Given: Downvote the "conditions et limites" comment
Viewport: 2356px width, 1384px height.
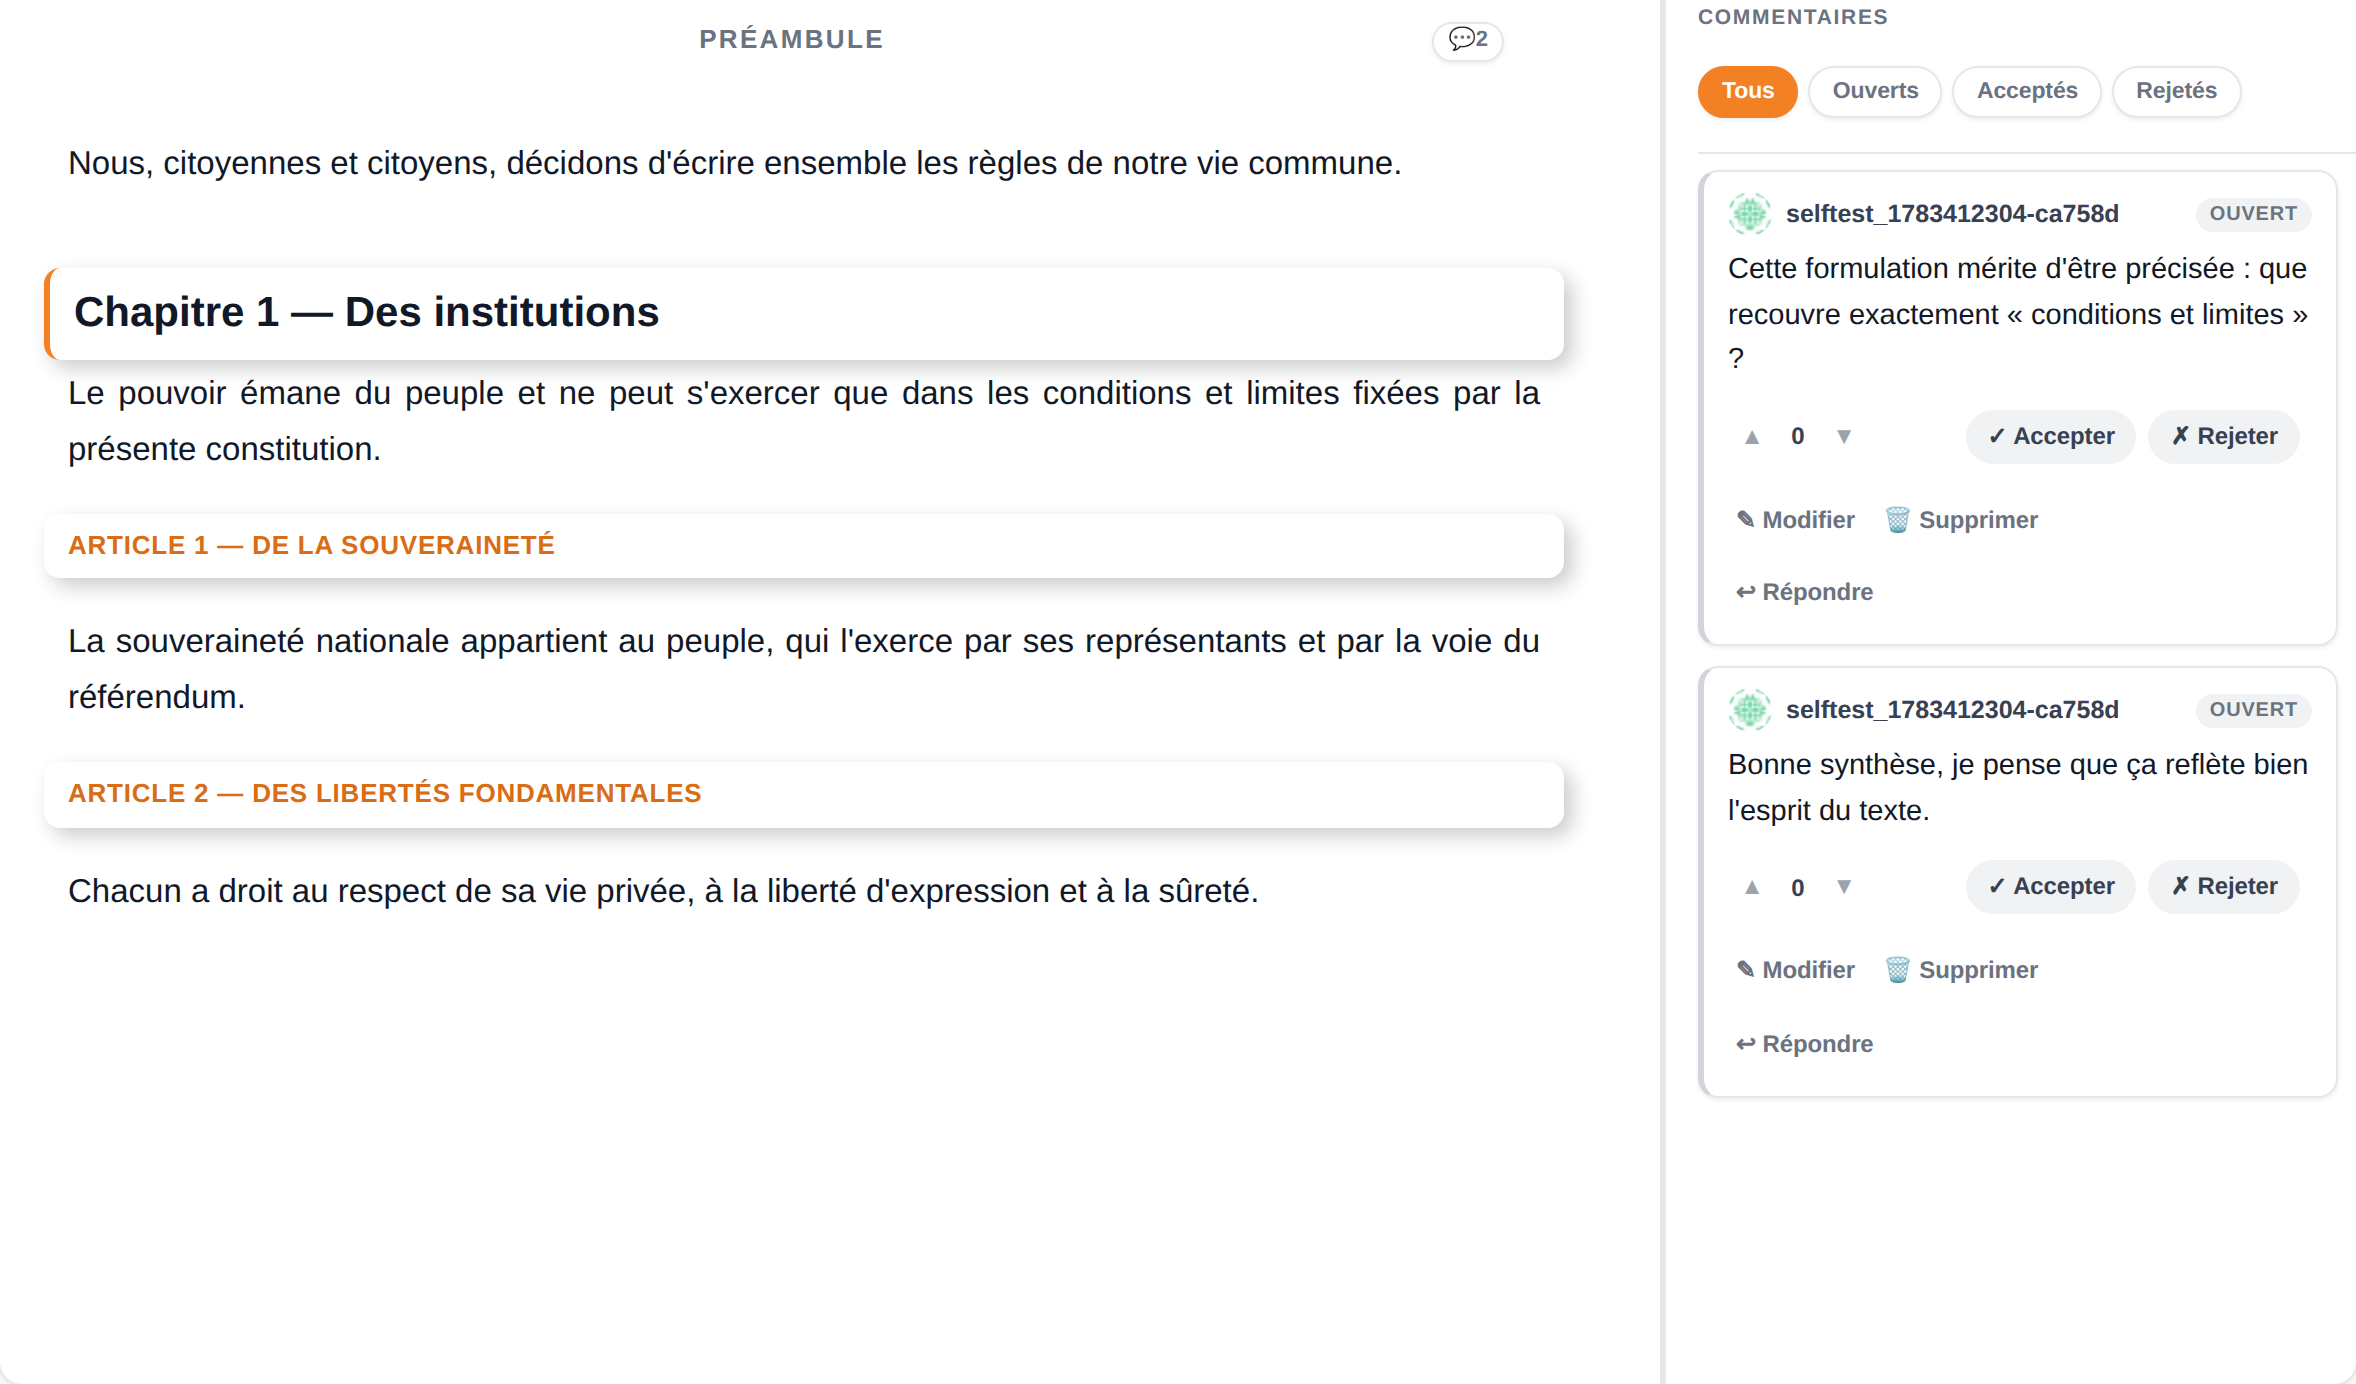Looking at the screenshot, I should click(x=1844, y=437).
